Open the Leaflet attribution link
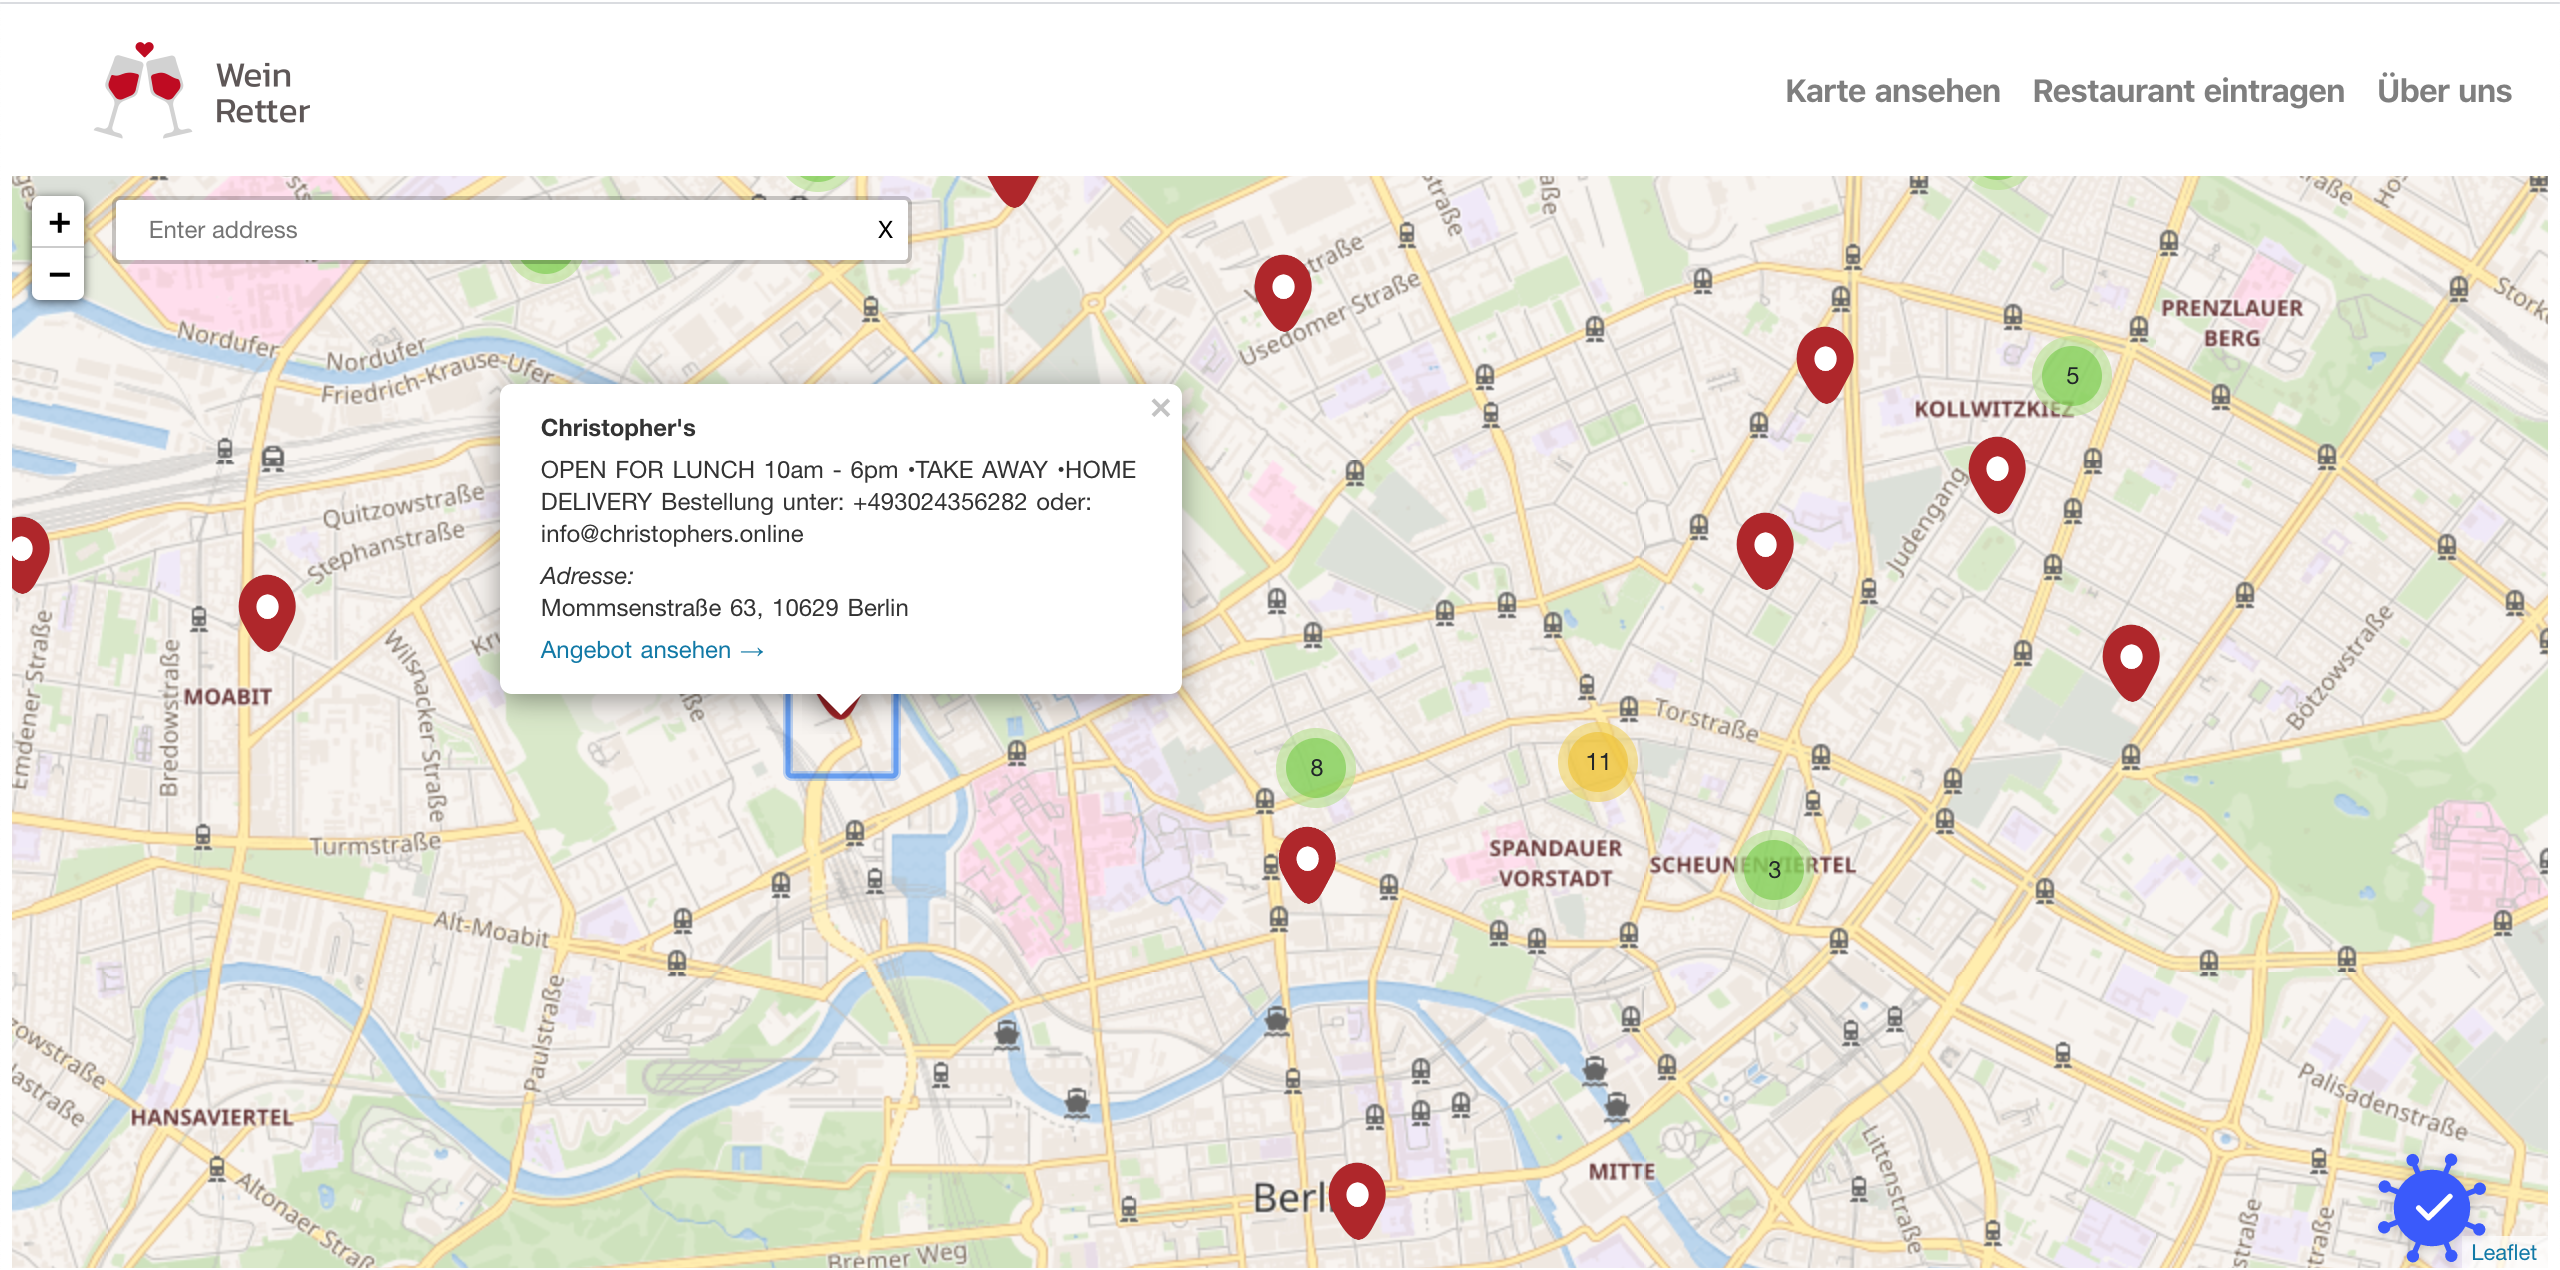The image size is (2560, 1270). point(2503,1252)
